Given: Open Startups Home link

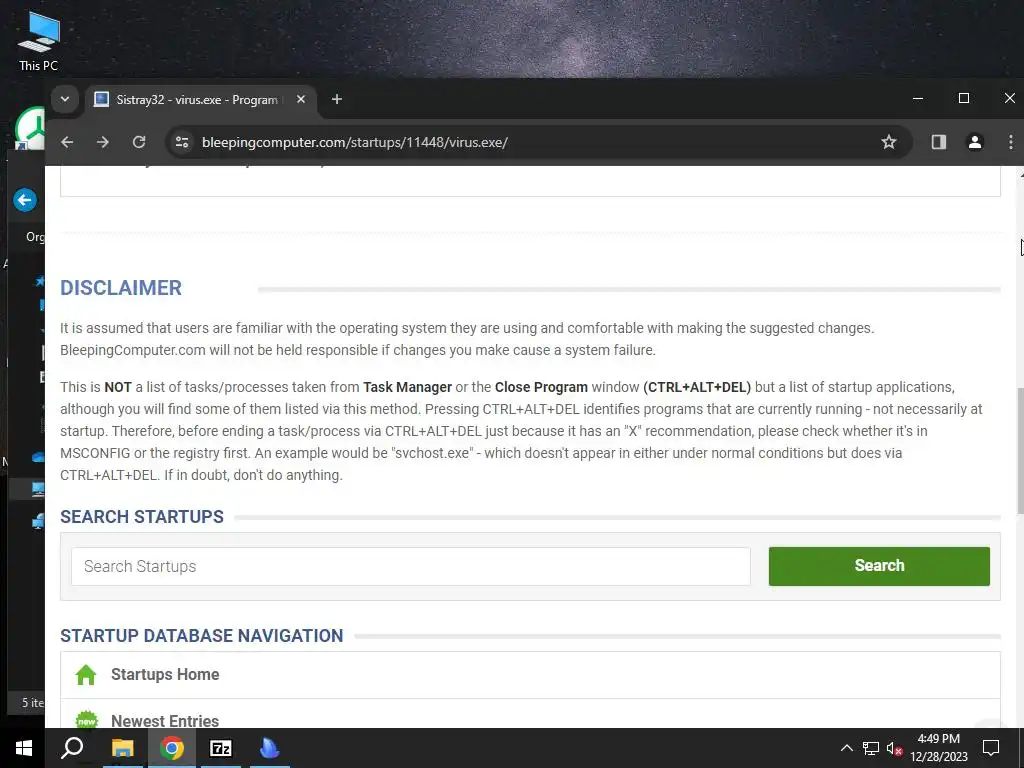Looking at the screenshot, I should 165,675.
